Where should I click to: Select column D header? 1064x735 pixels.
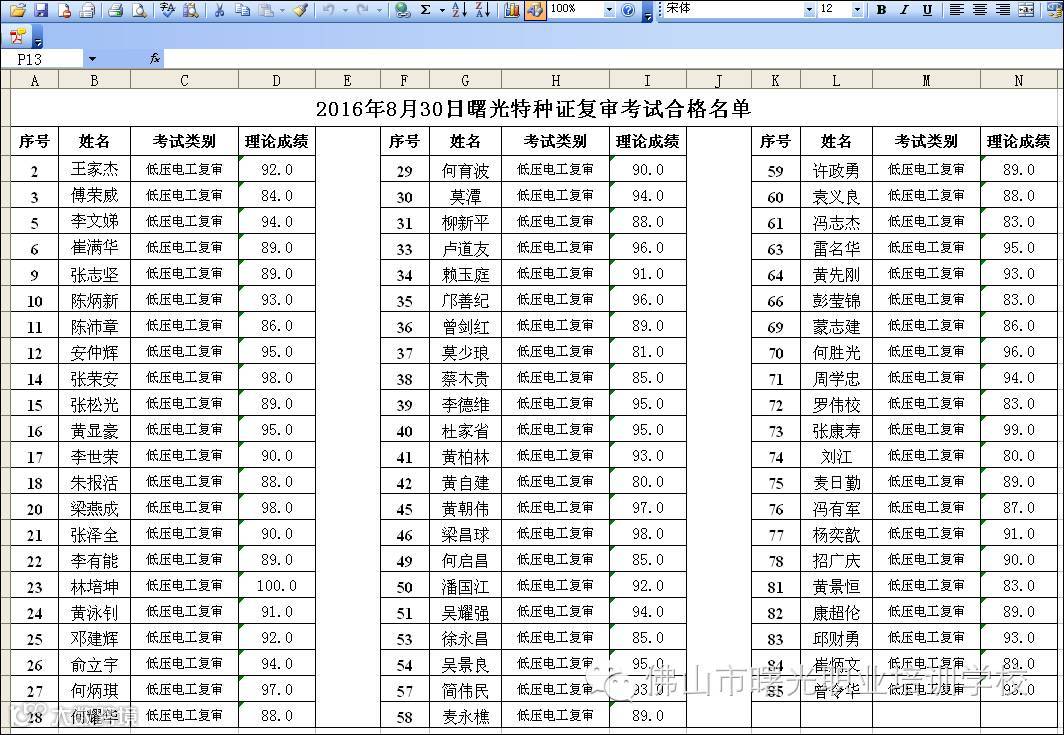[276, 80]
